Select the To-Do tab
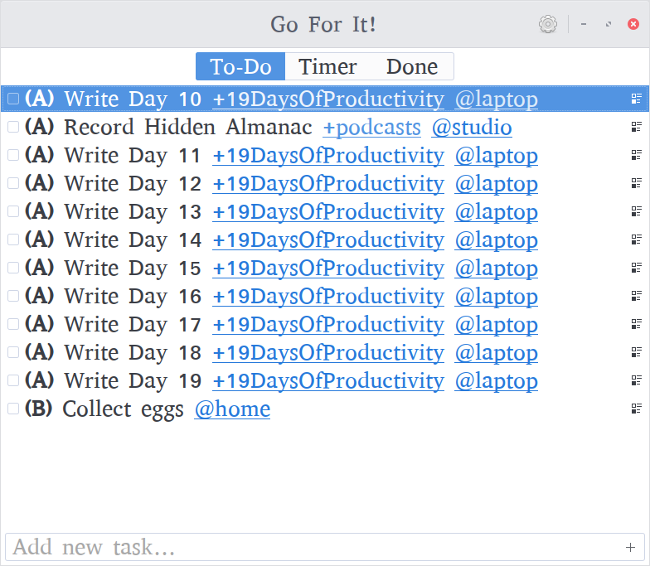Screen dimensions: 650x566 [241, 67]
